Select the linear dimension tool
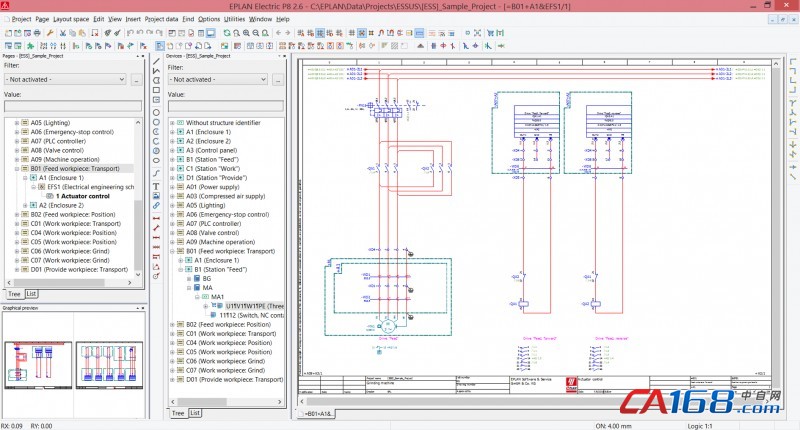The height and width of the screenshot is (430, 800). pyautogui.click(x=156, y=218)
